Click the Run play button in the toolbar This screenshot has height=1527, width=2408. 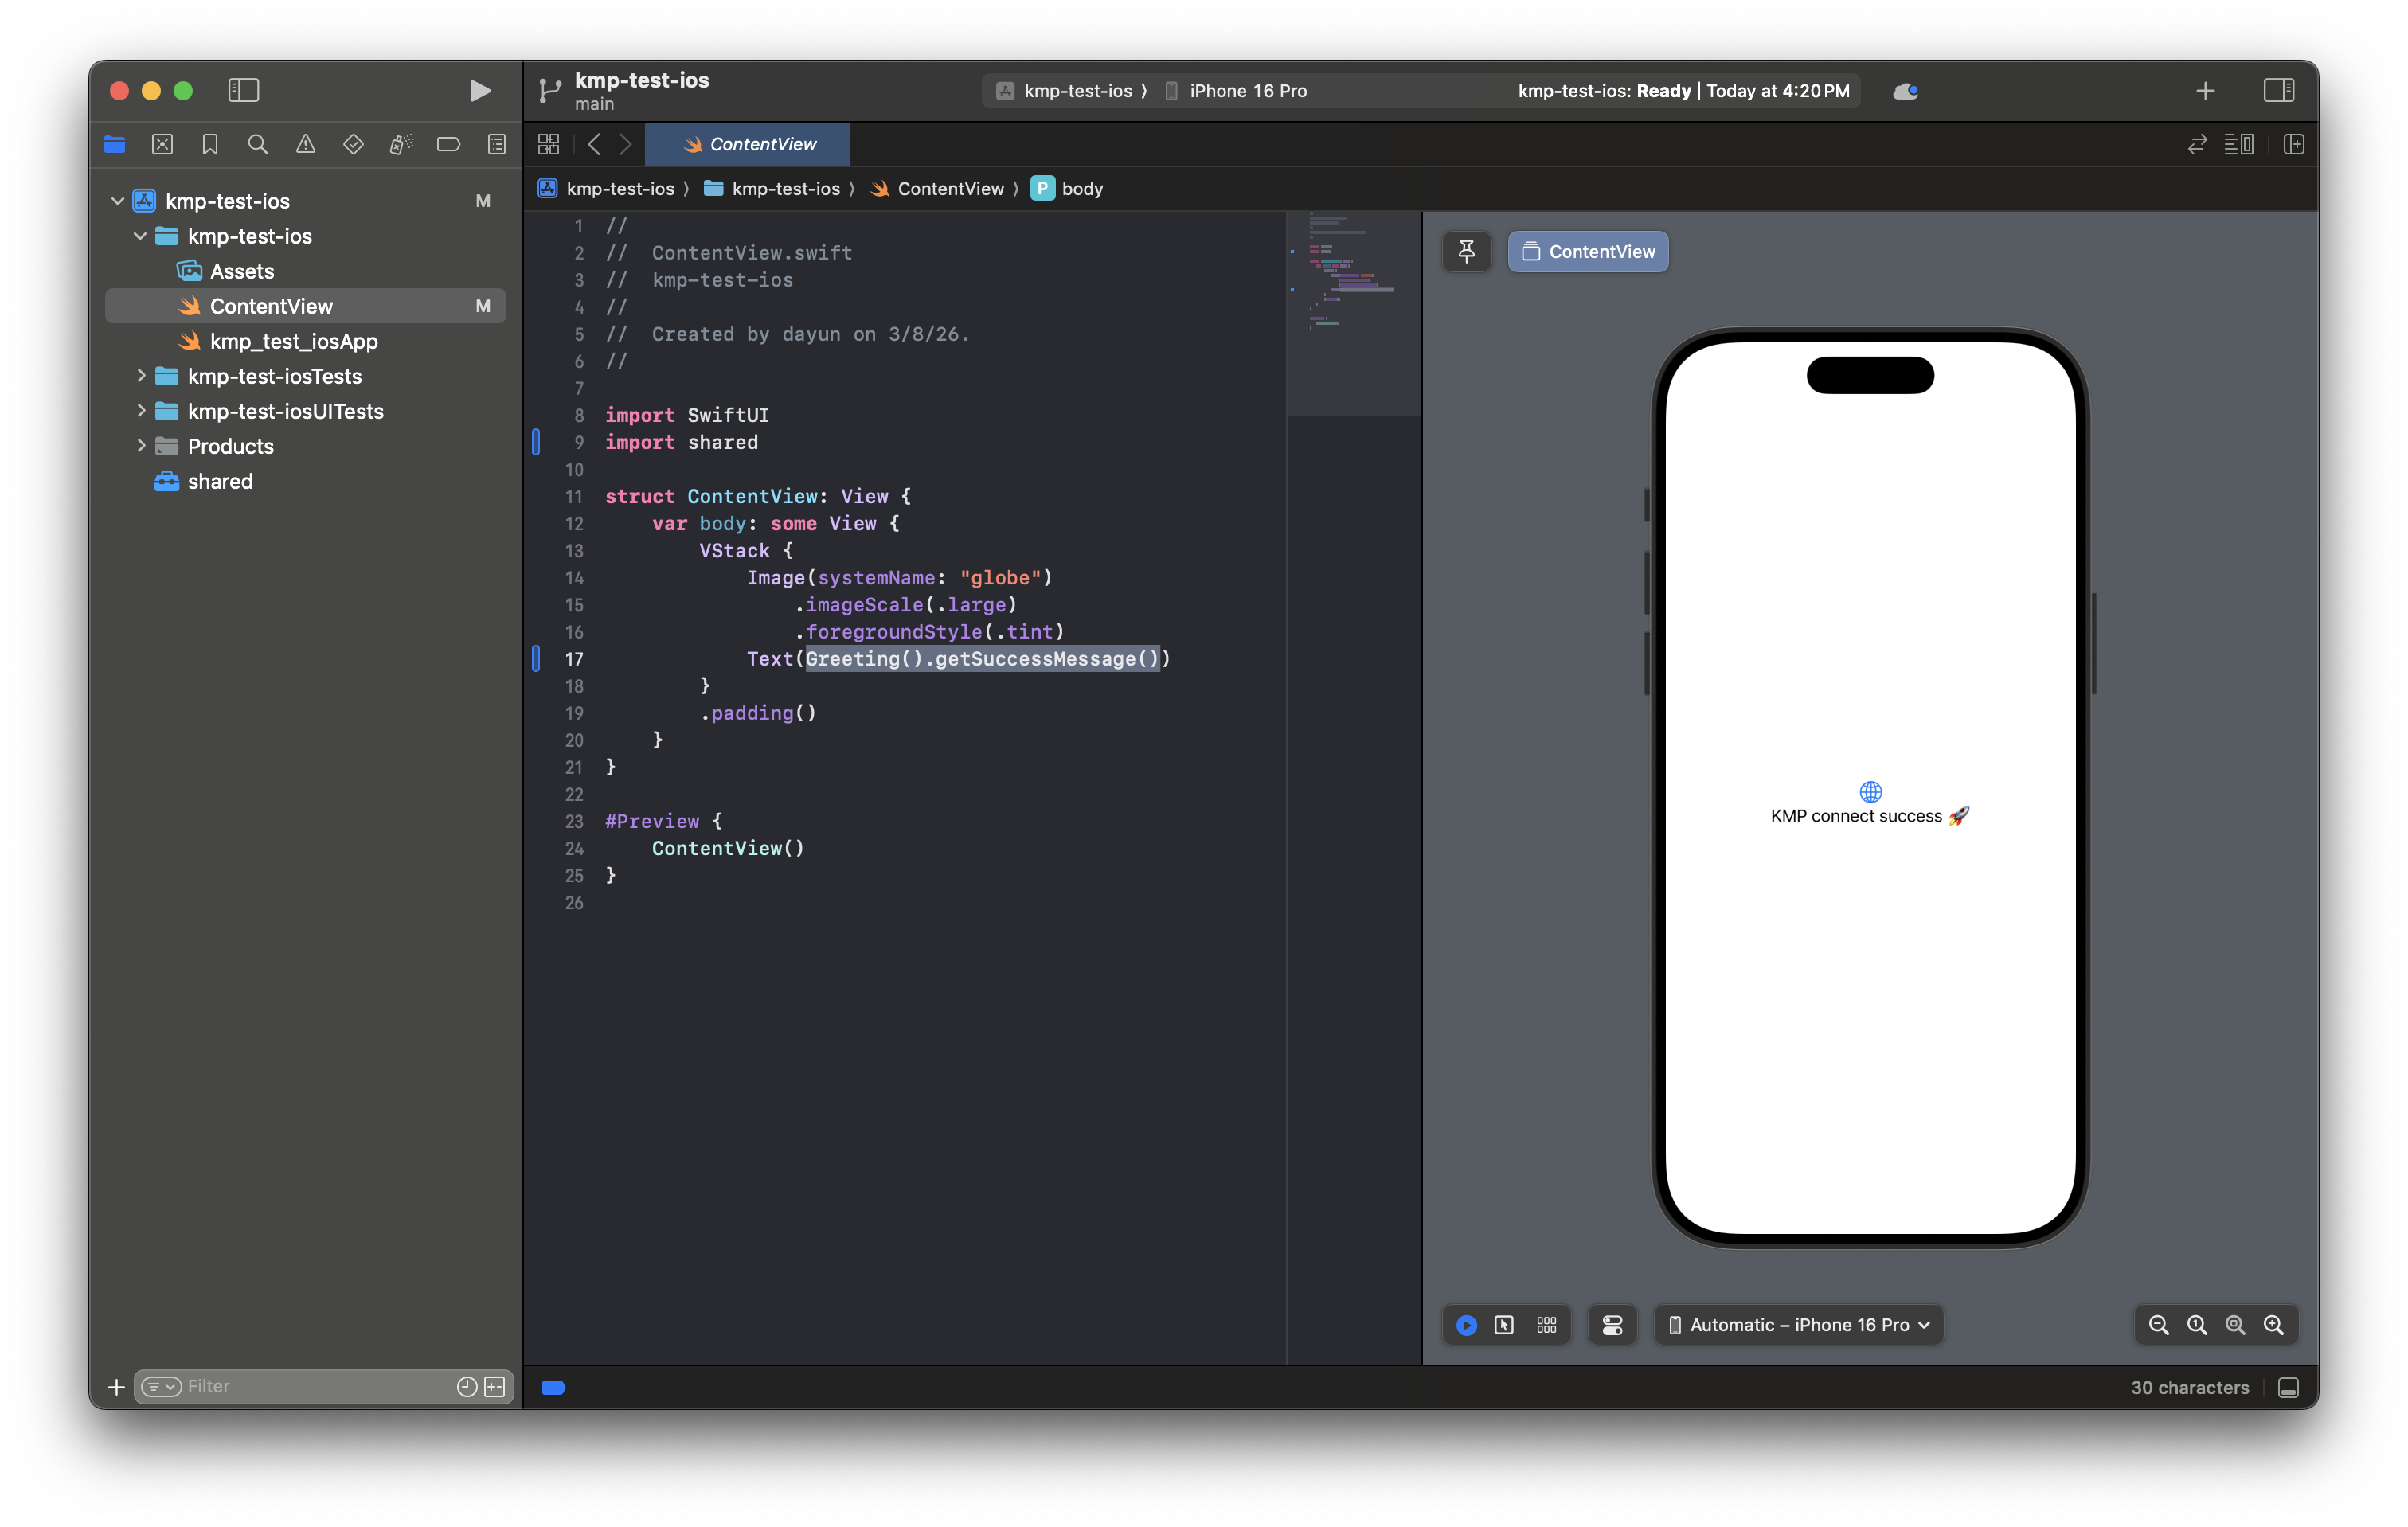coord(479,91)
